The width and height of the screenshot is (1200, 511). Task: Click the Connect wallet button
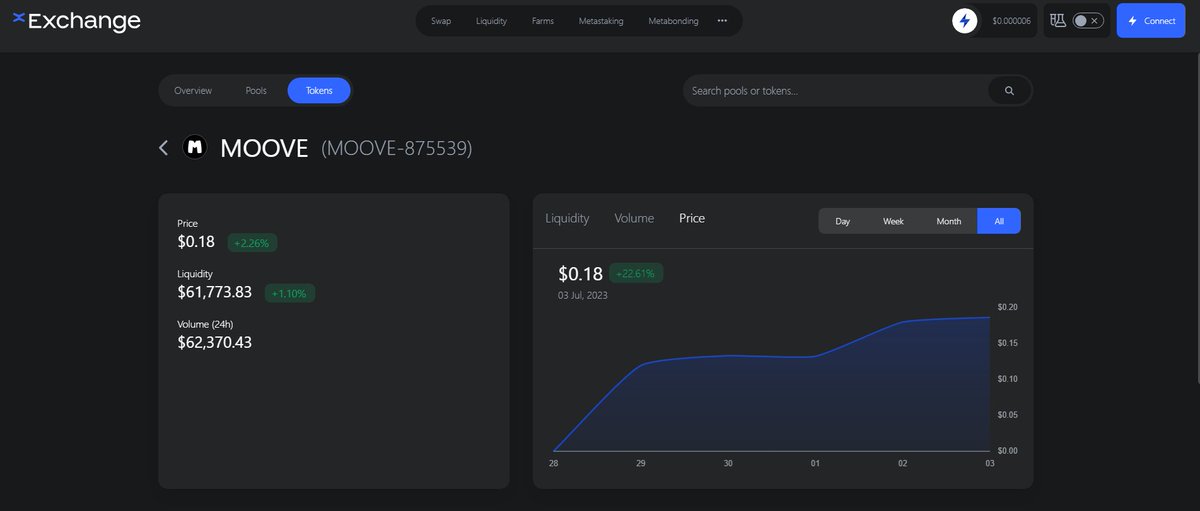point(1150,21)
